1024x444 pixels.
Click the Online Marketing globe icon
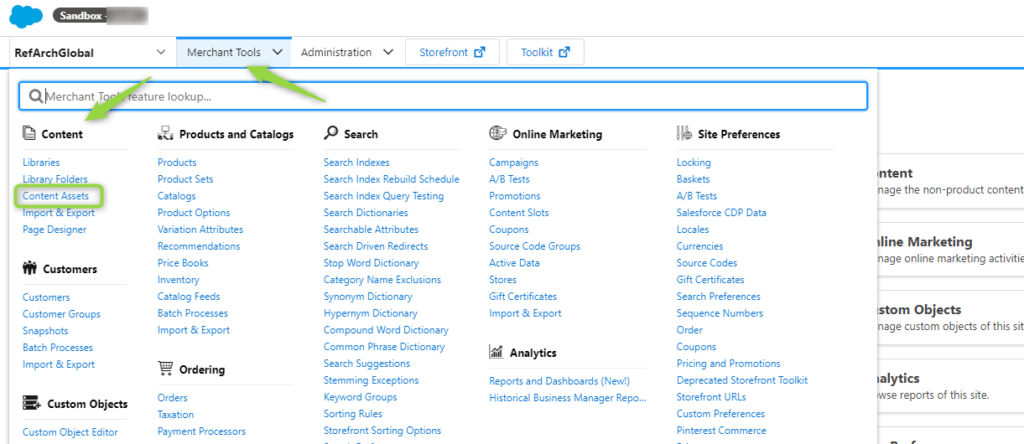(497, 133)
